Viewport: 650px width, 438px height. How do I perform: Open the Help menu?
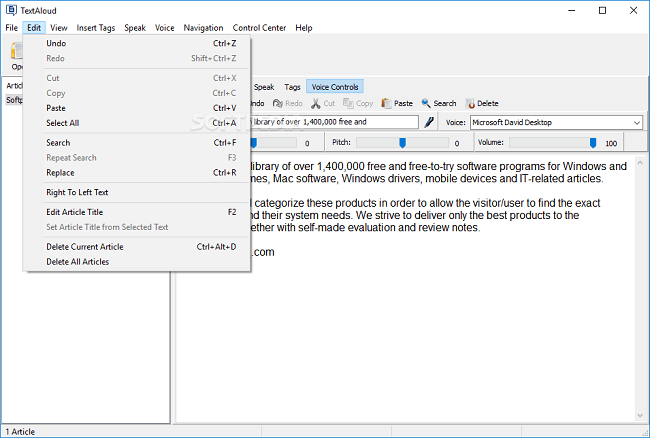304,28
